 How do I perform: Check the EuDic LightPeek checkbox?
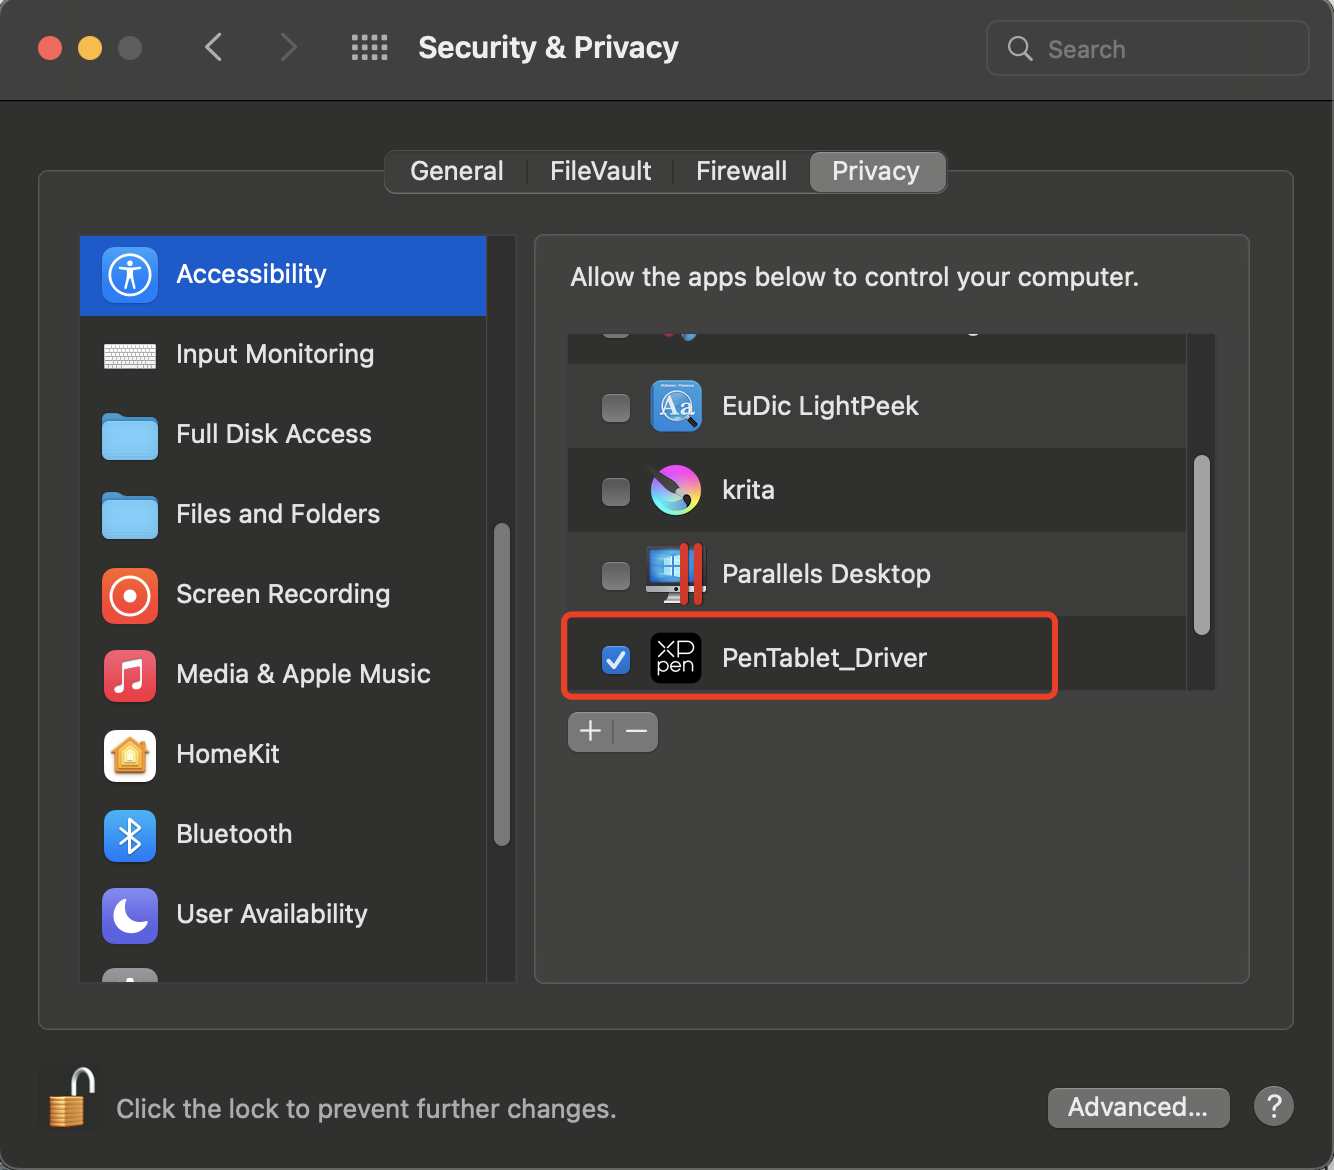point(616,407)
